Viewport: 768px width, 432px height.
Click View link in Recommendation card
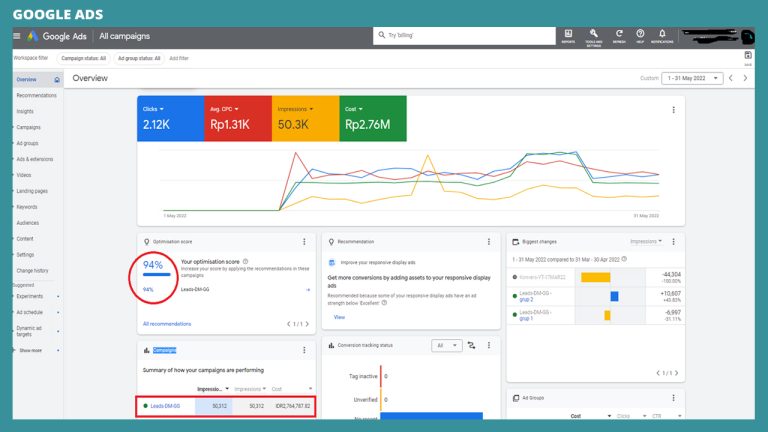[339, 317]
